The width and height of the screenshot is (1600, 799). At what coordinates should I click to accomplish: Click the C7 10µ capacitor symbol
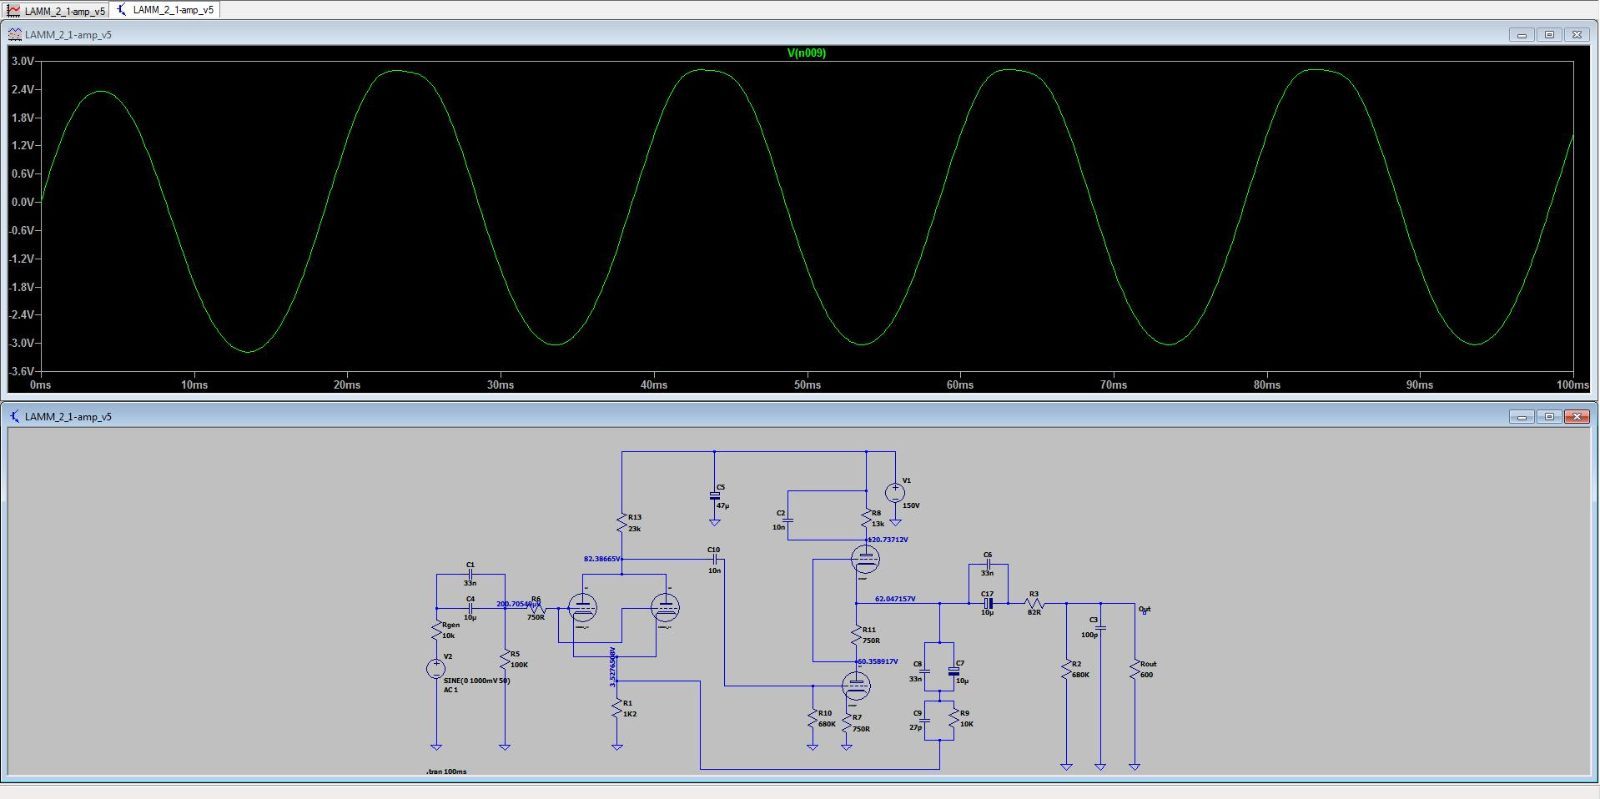(x=953, y=672)
